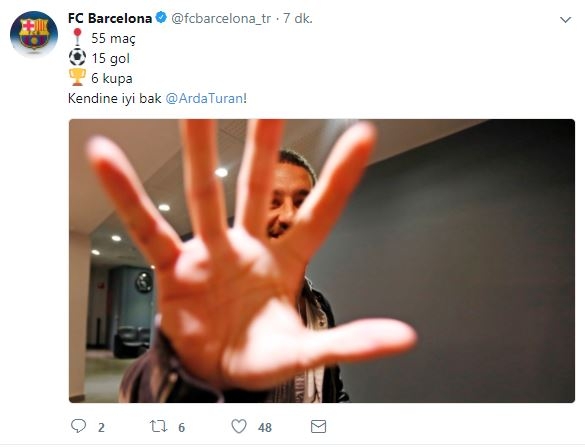Viewport: 585px width, 447px height.
Task: Click the red pin emoji beside 55 maç
Action: coord(78,37)
